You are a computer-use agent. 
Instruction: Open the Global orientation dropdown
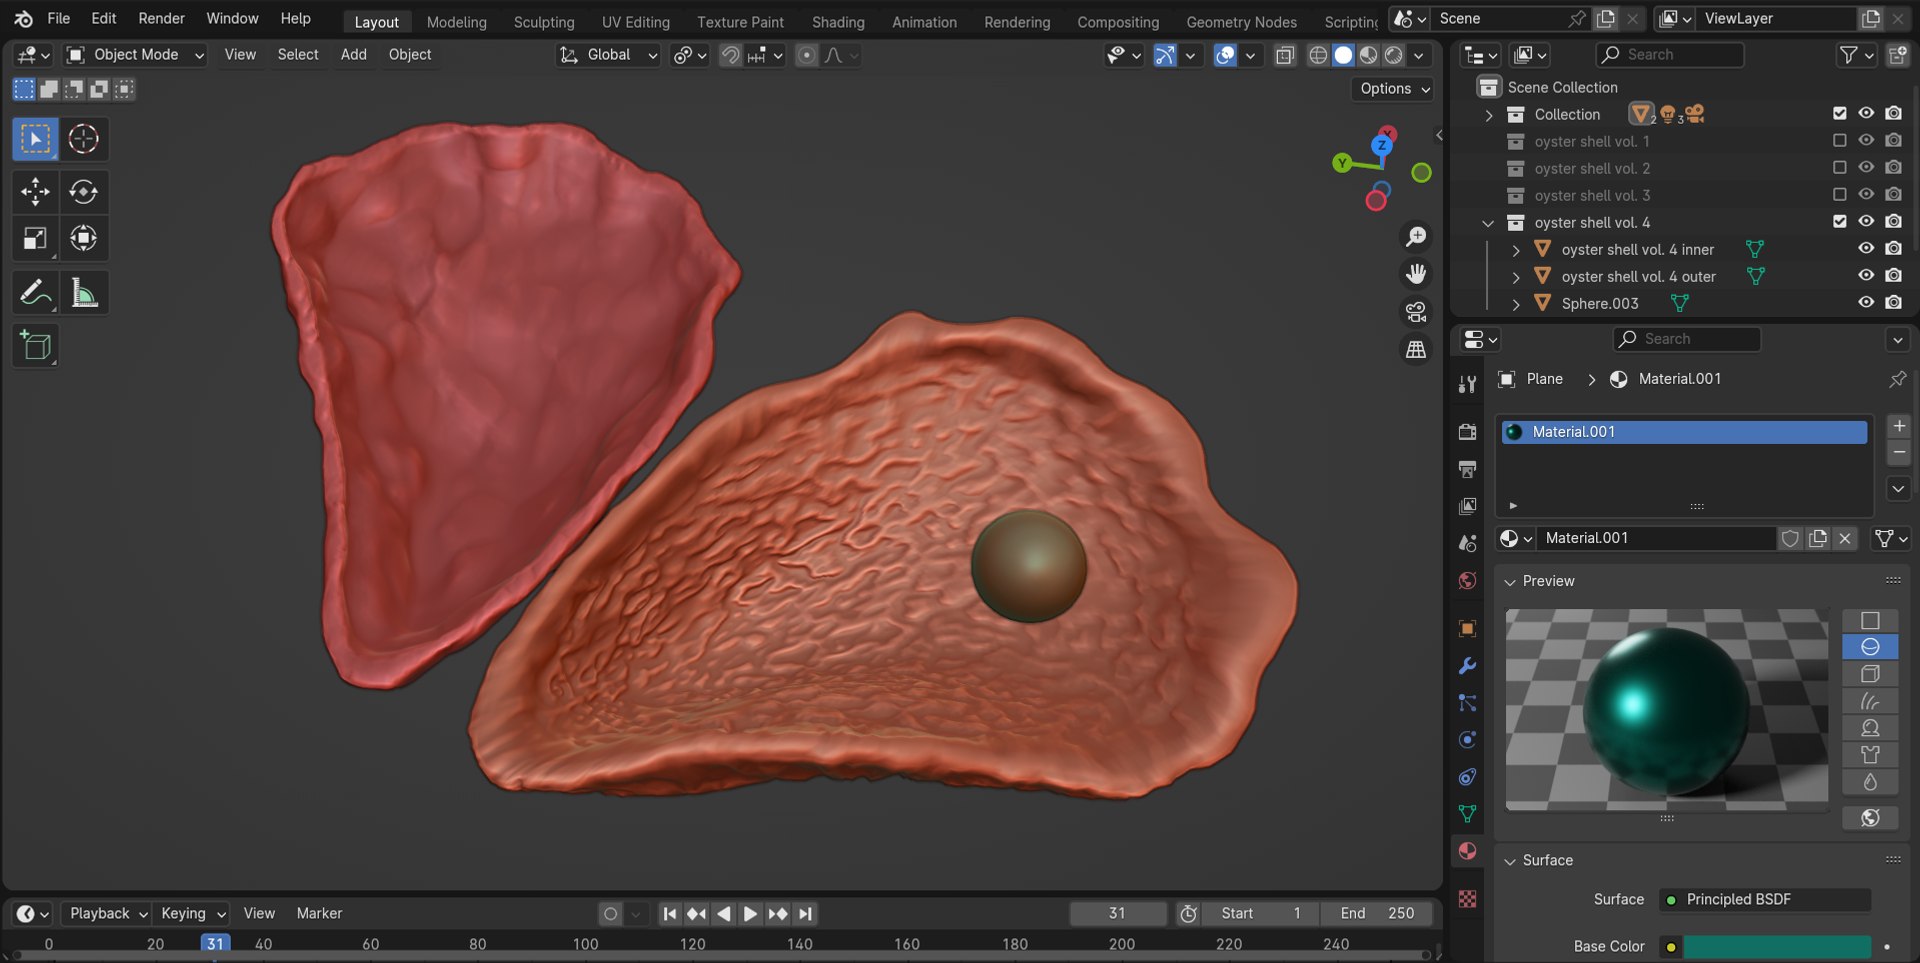608,55
